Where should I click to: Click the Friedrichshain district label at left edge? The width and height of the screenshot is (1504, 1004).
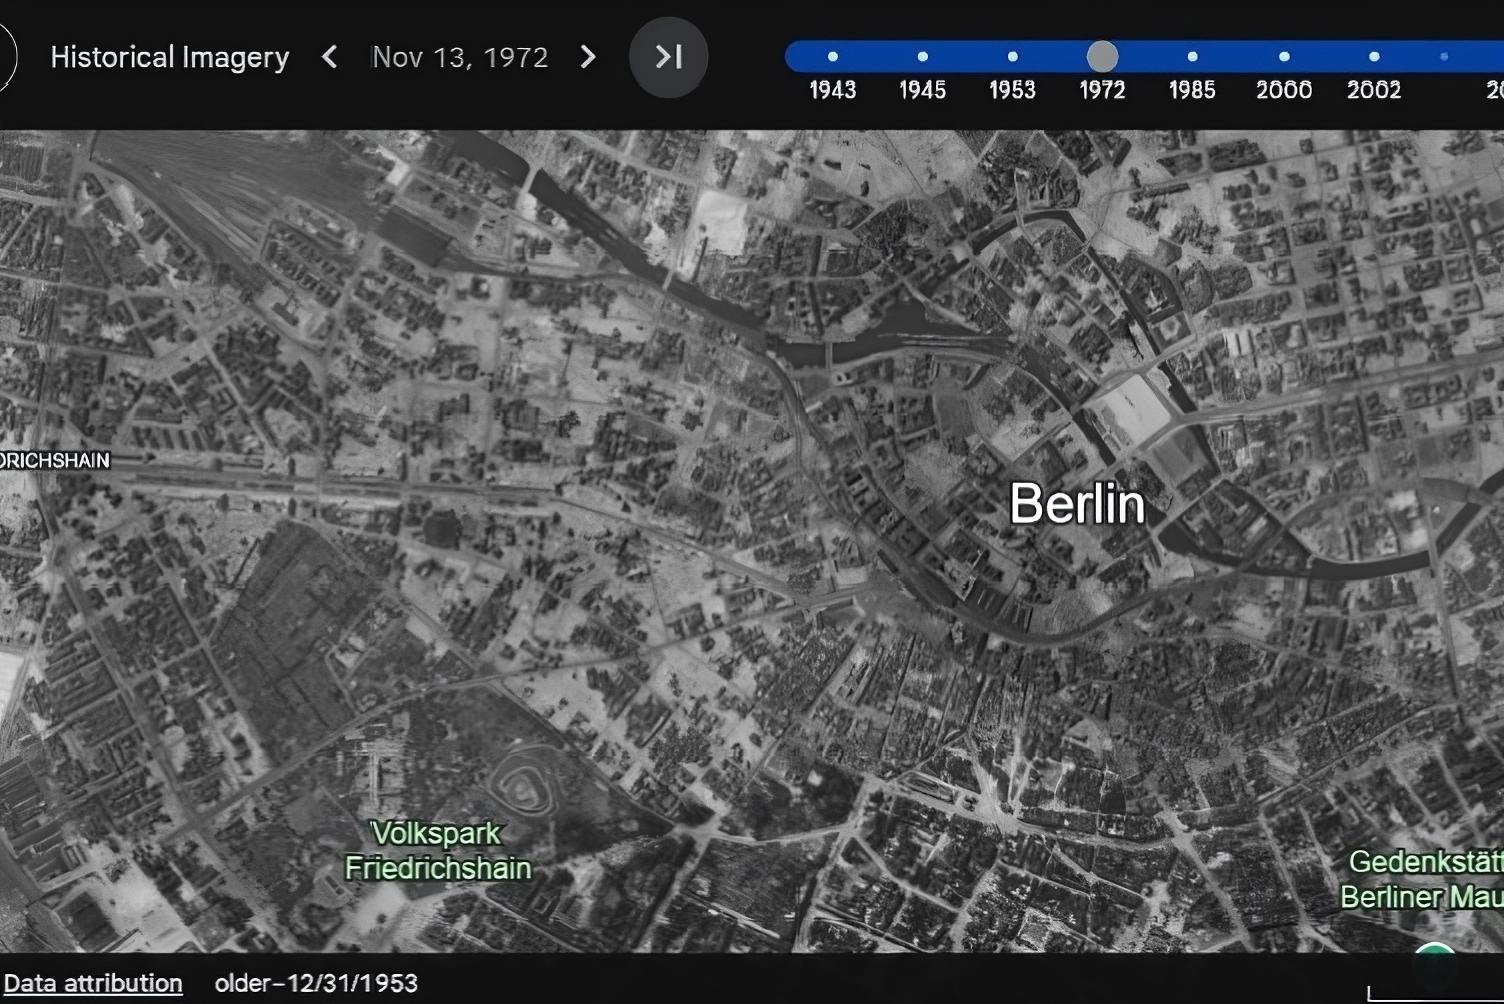pyautogui.click(x=54, y=460)
